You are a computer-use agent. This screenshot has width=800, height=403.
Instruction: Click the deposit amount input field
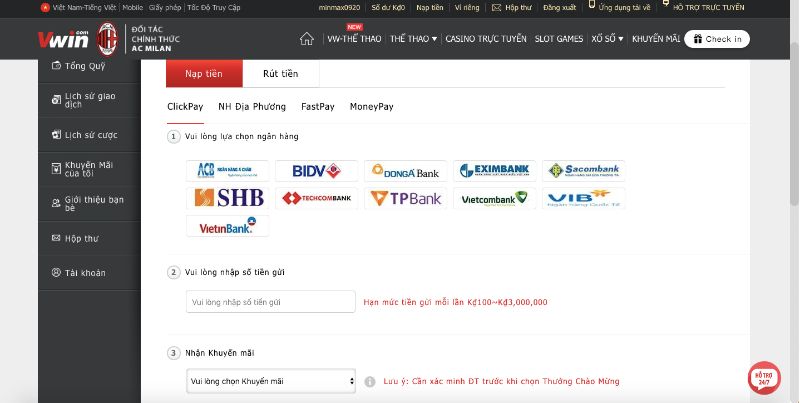tap(271, 302)
